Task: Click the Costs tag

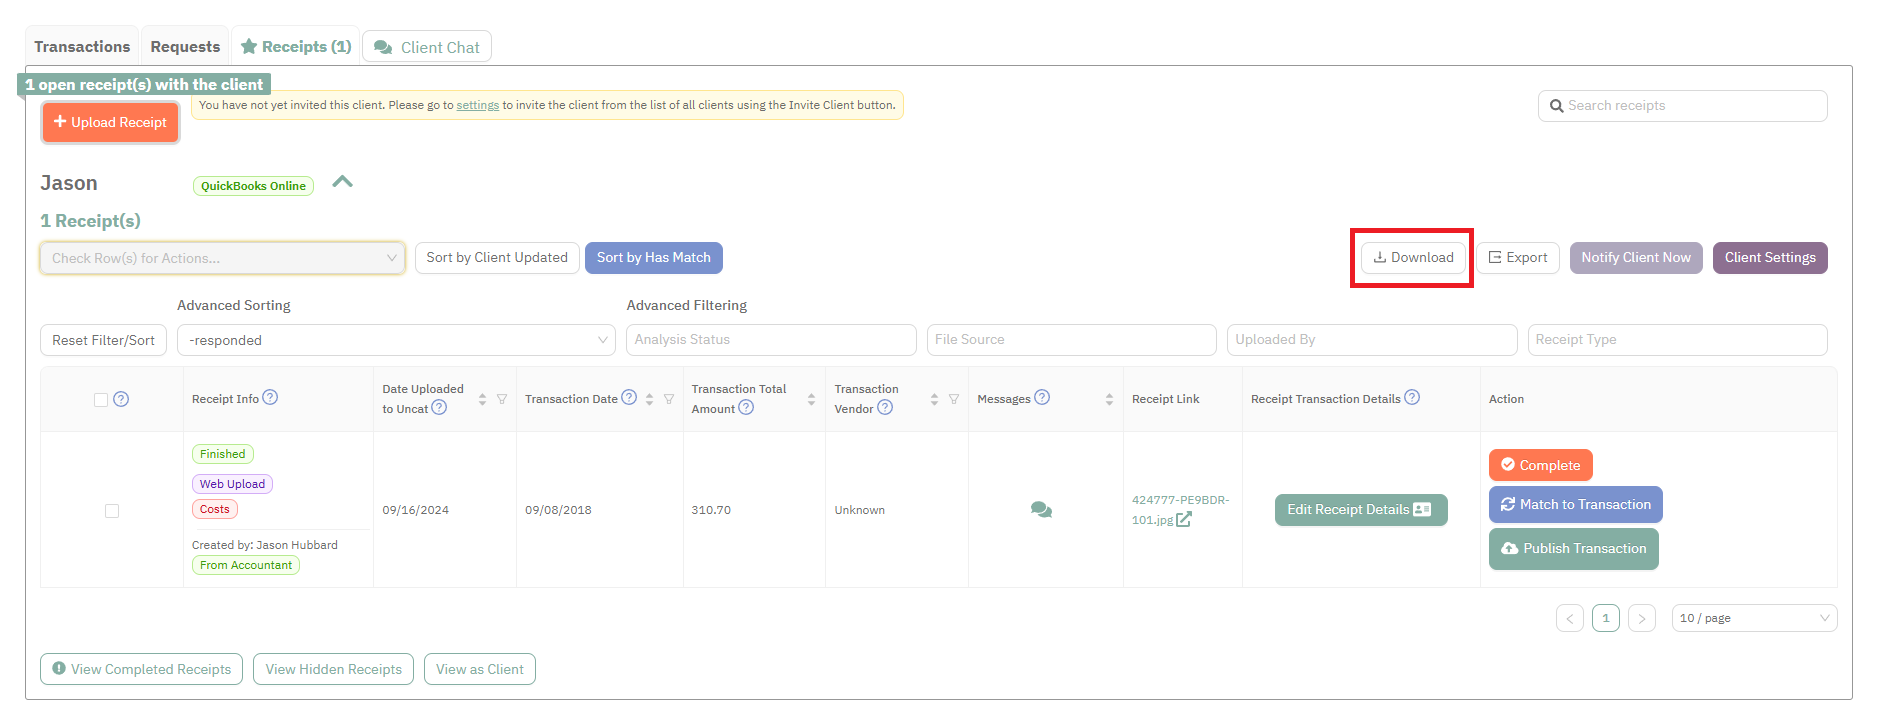Action: tap(214, 509)
